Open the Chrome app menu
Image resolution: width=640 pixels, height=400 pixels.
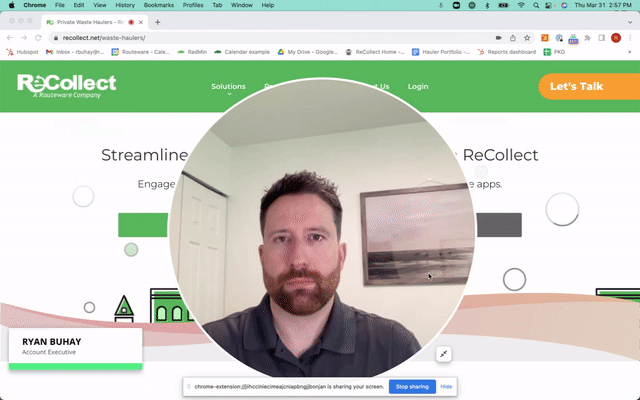click(x=35, y=5)
